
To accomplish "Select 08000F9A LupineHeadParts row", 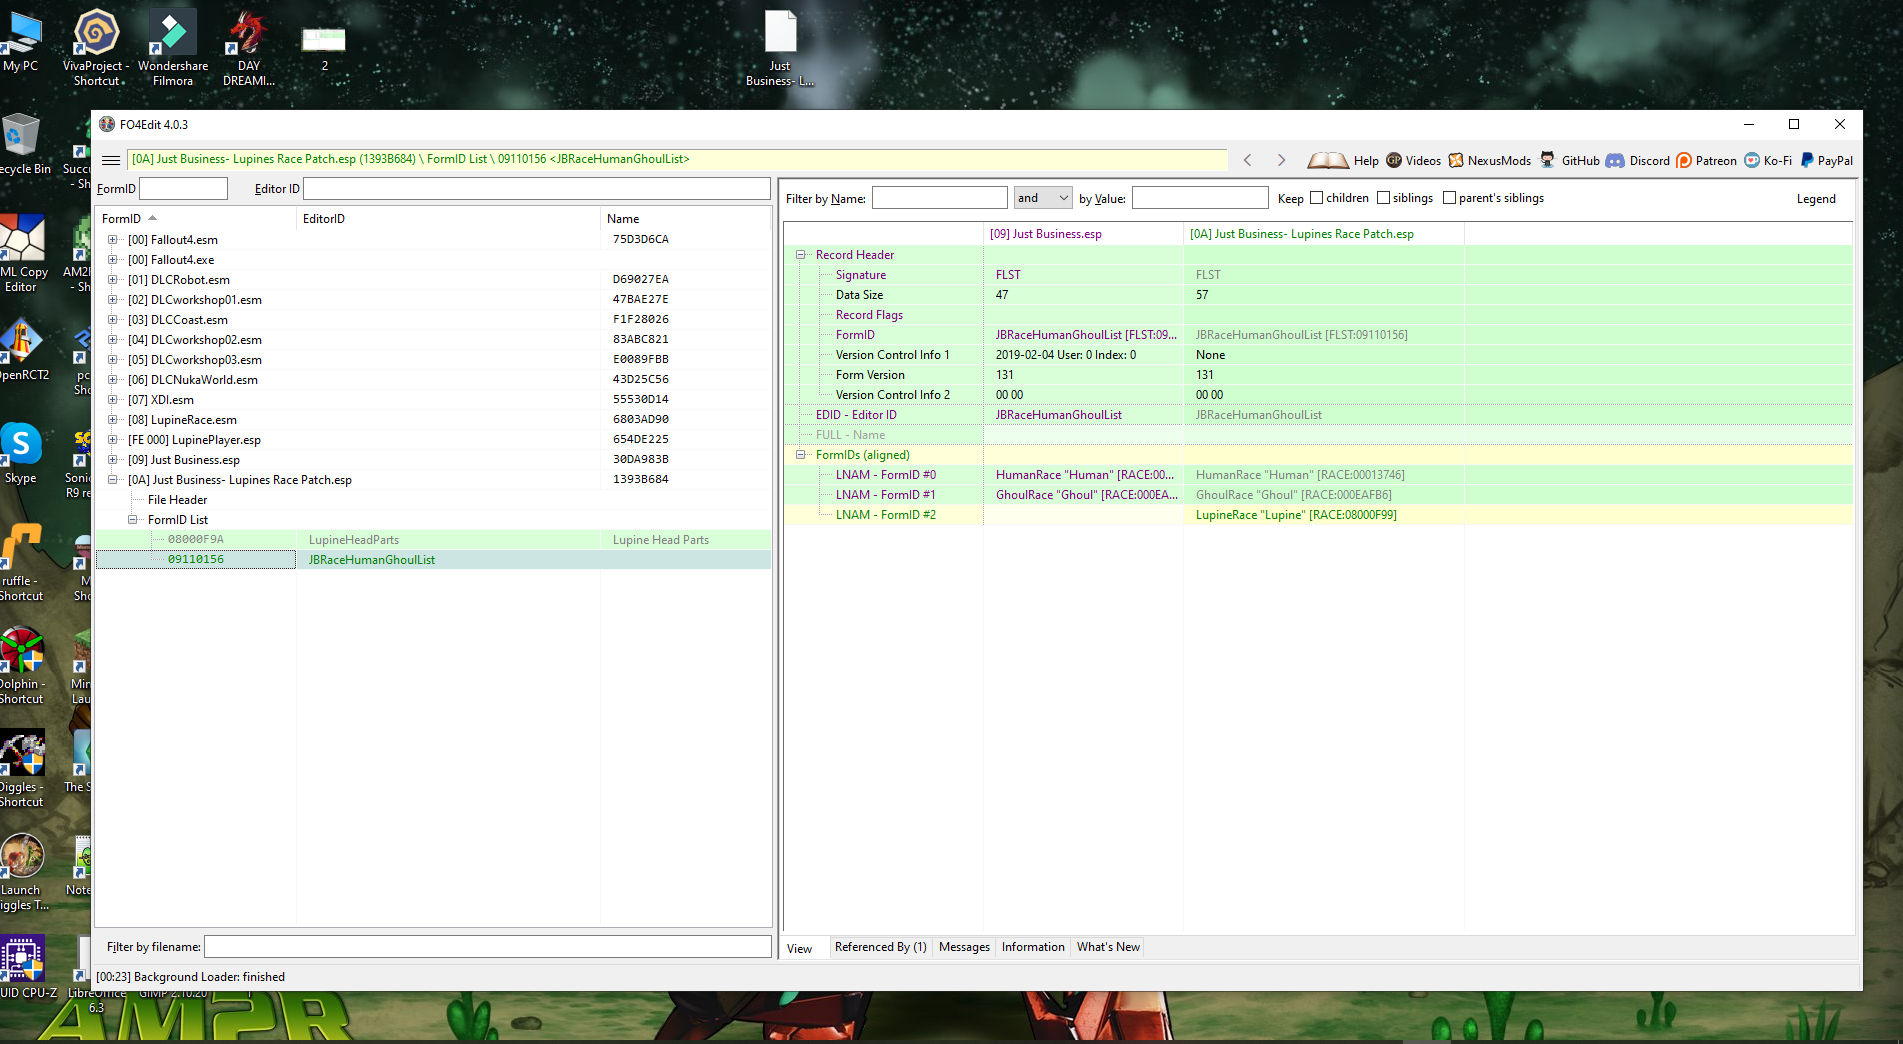I will (x=433, y=540).
